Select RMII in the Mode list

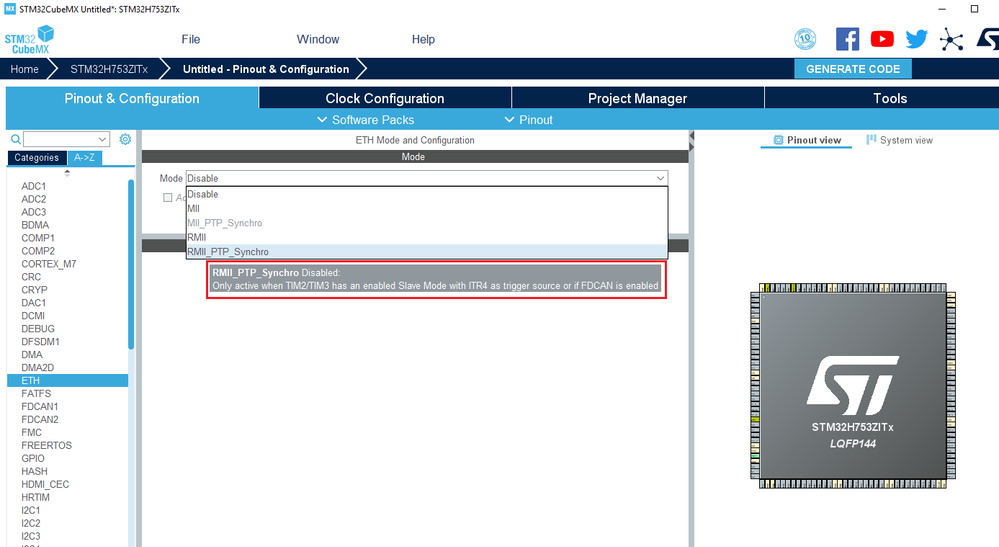point(427,237)
